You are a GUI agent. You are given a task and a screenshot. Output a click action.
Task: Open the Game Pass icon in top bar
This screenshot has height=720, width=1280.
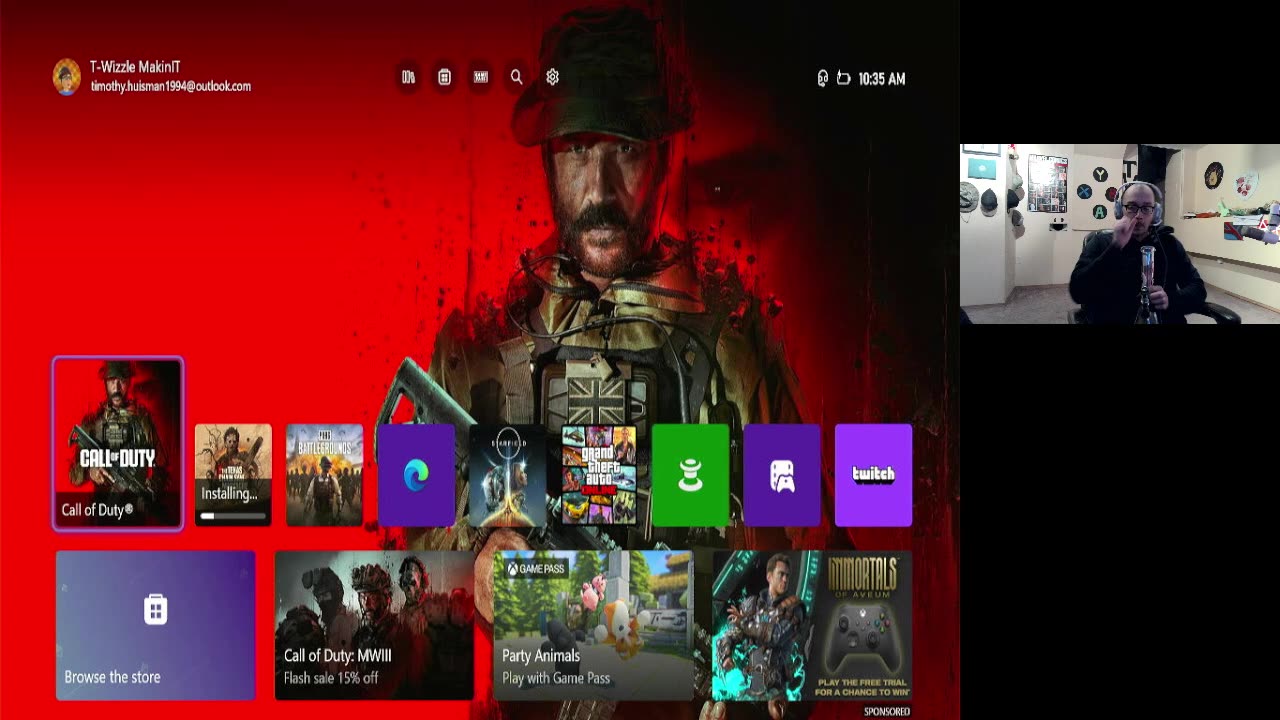click(480, 77)
